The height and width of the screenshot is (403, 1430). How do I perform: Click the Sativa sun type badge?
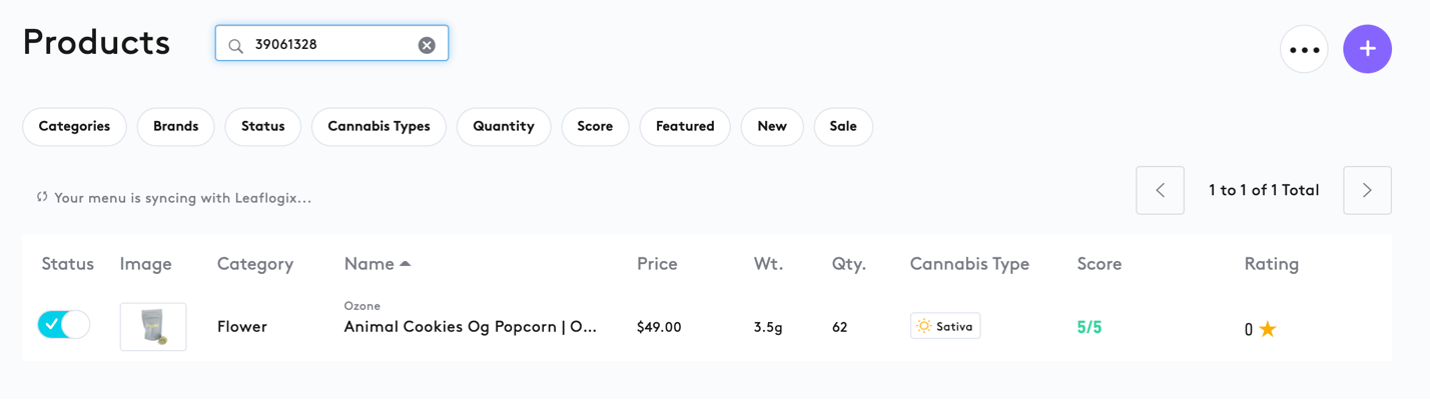[x=945, y=326]
